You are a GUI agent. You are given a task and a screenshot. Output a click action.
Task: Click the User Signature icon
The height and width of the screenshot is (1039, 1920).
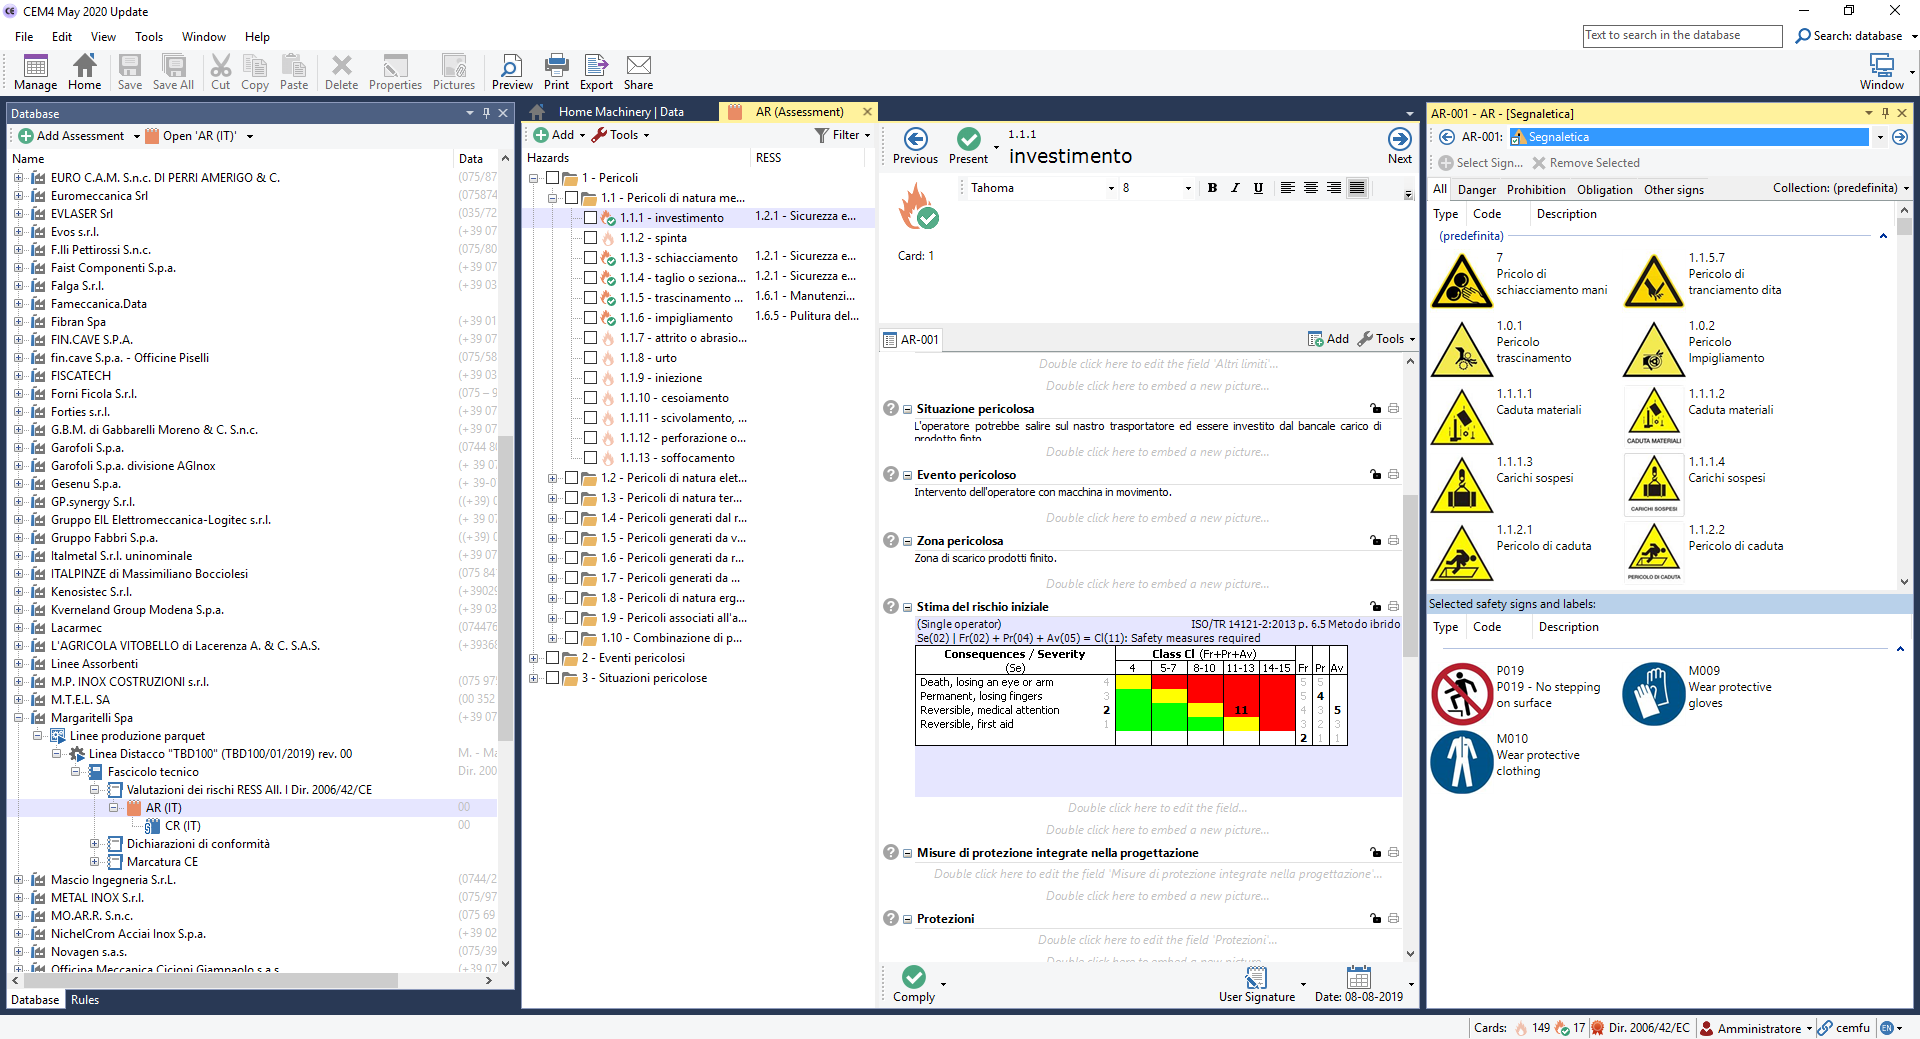(x=1256, y=978)
